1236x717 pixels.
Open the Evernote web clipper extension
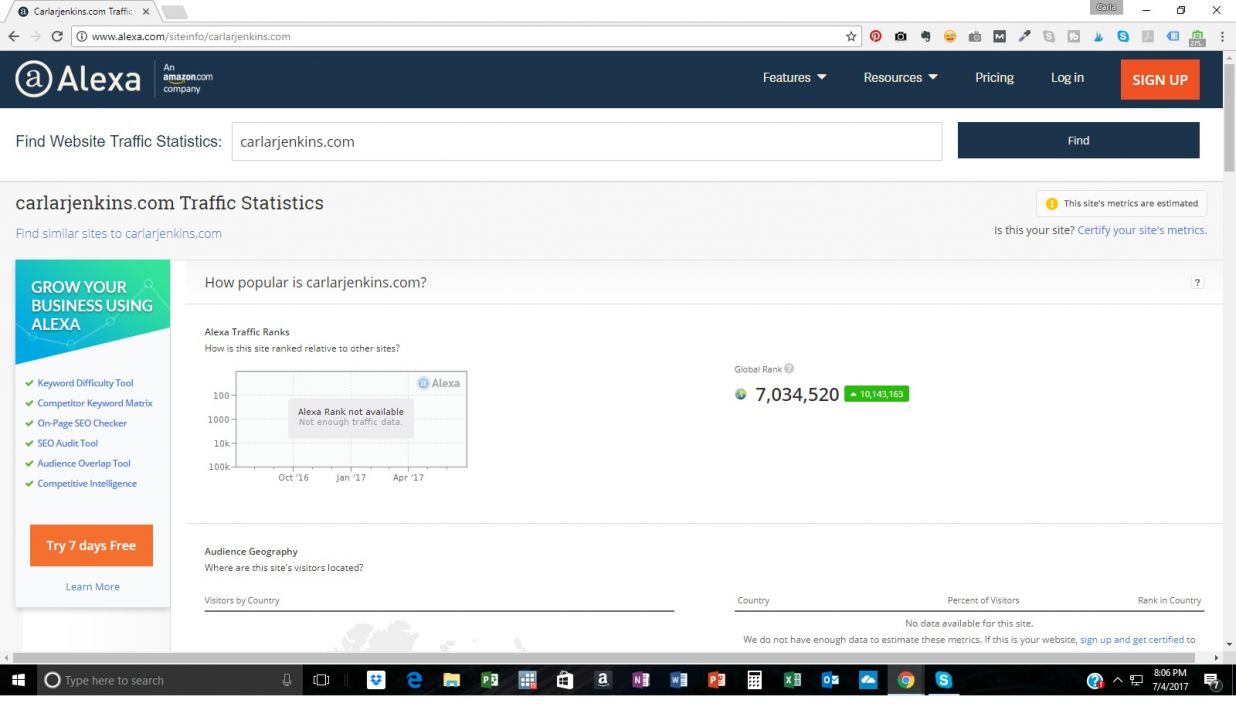(925, 36)
